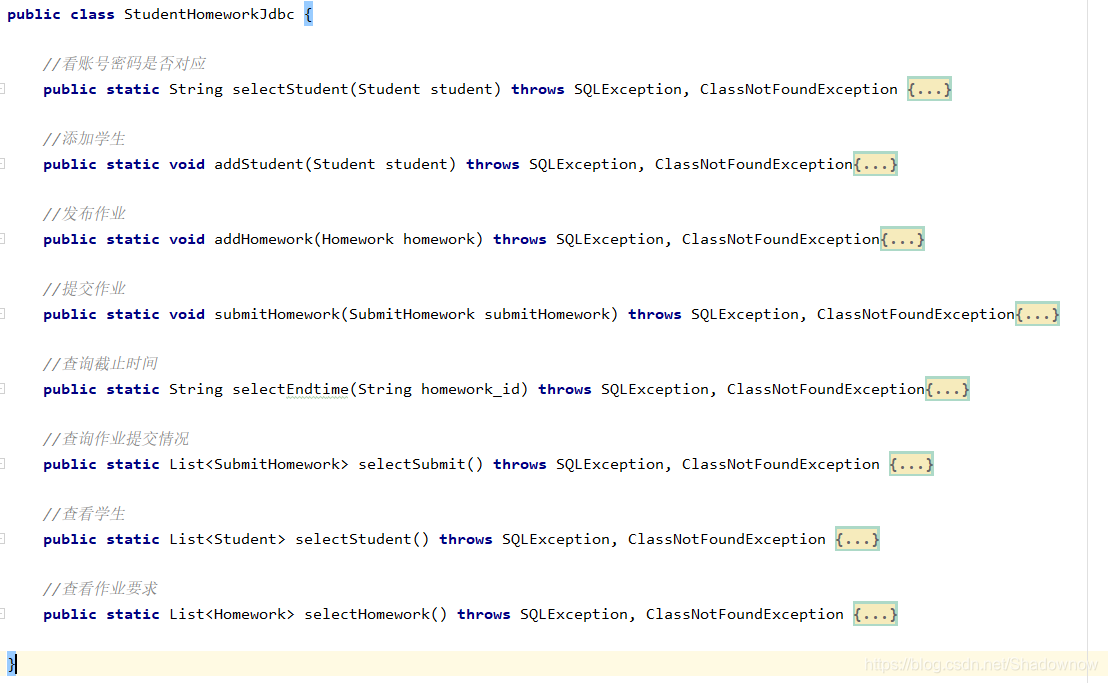Expand folded body of addHomework method
This screenshot has height=683, width=1108.
[x=902, y=239]
